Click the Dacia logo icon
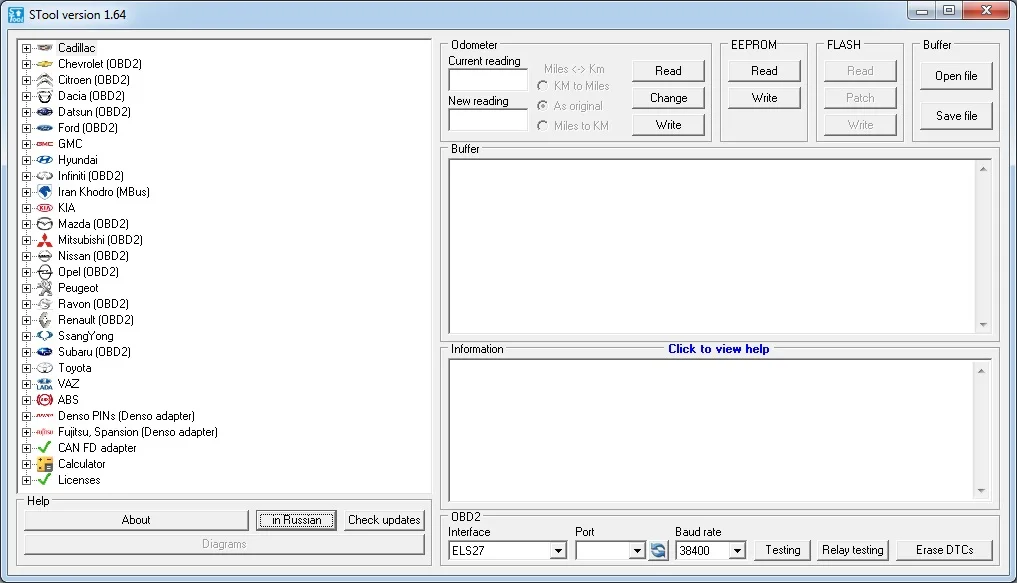This screenshot has height=583, width=1017. [44, 96]
